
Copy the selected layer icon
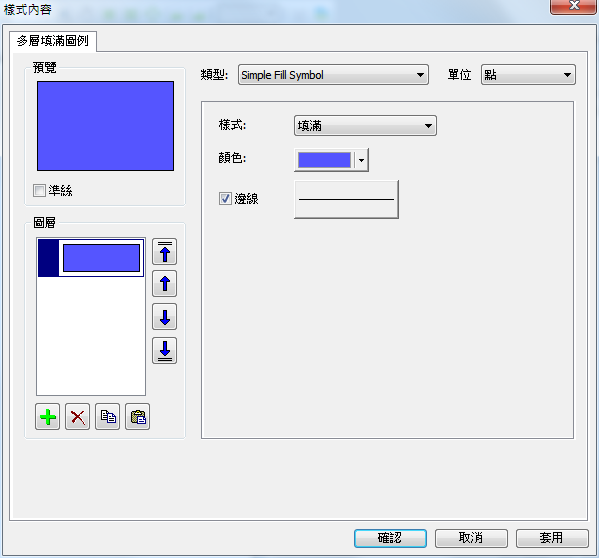coord(107,417)
